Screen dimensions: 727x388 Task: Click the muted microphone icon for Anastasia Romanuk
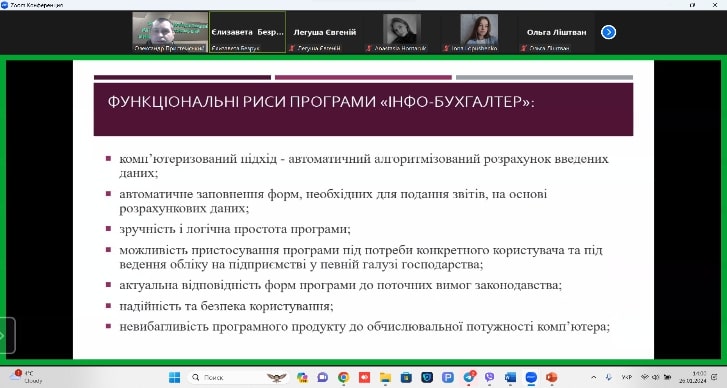click(x=369, y=48)
